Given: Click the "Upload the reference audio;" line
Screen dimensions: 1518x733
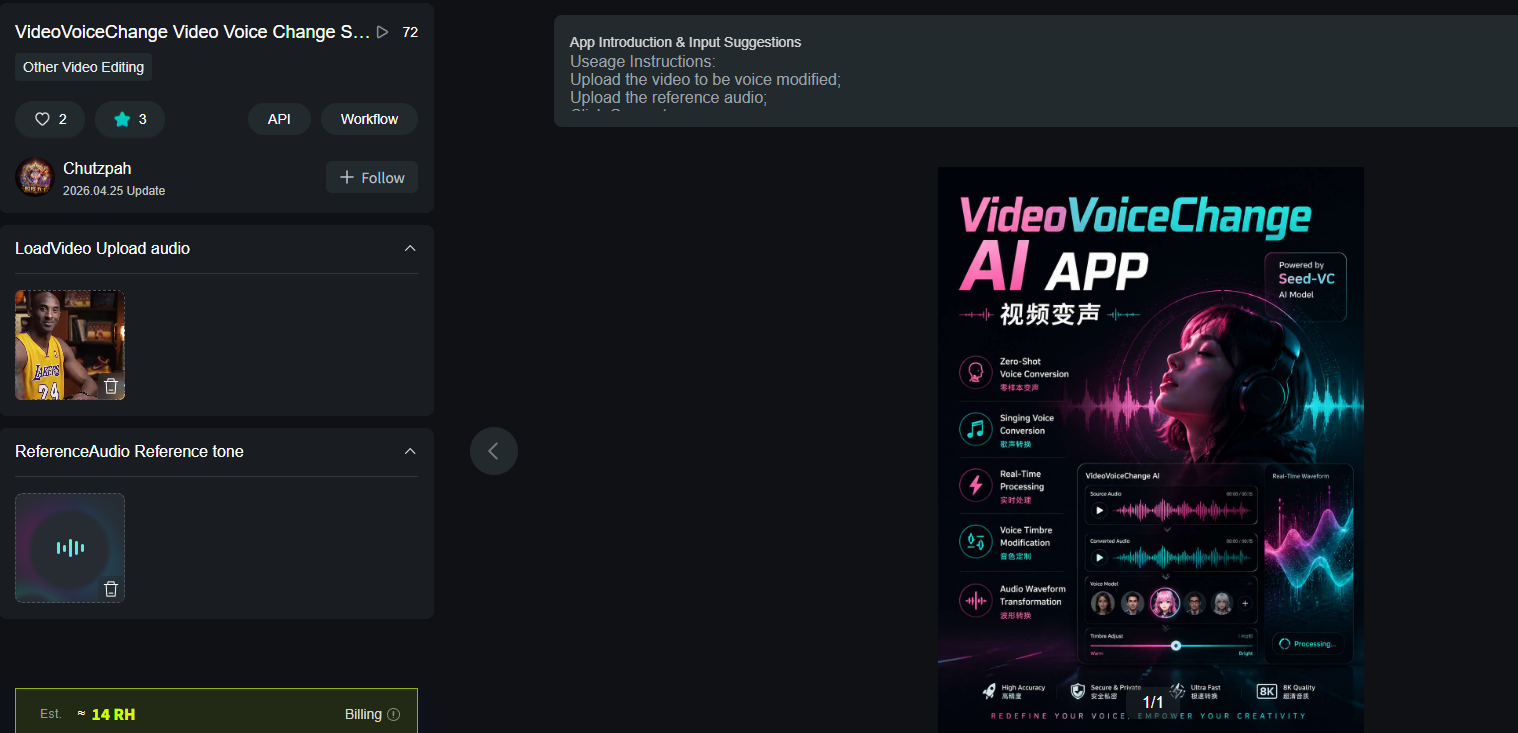Looking at the screenshot, I should (669, 98).
